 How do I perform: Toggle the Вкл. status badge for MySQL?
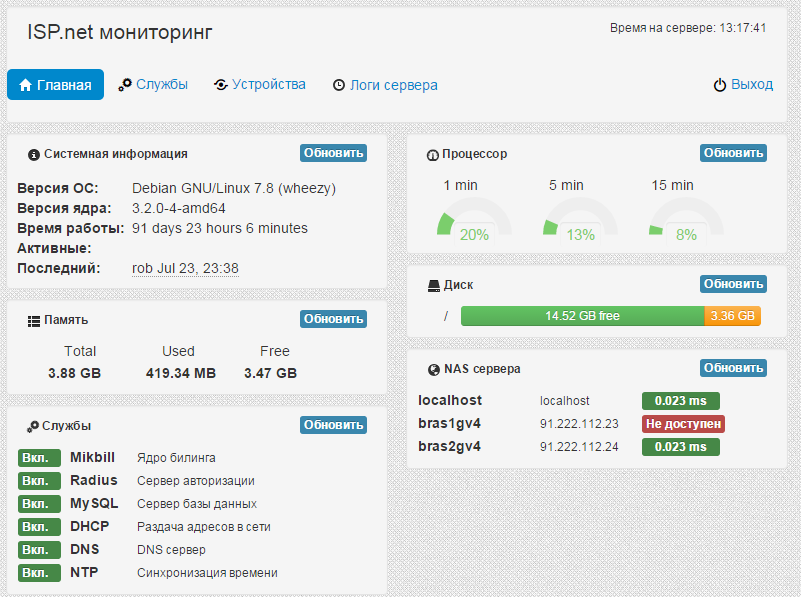[x=38, y=504]
